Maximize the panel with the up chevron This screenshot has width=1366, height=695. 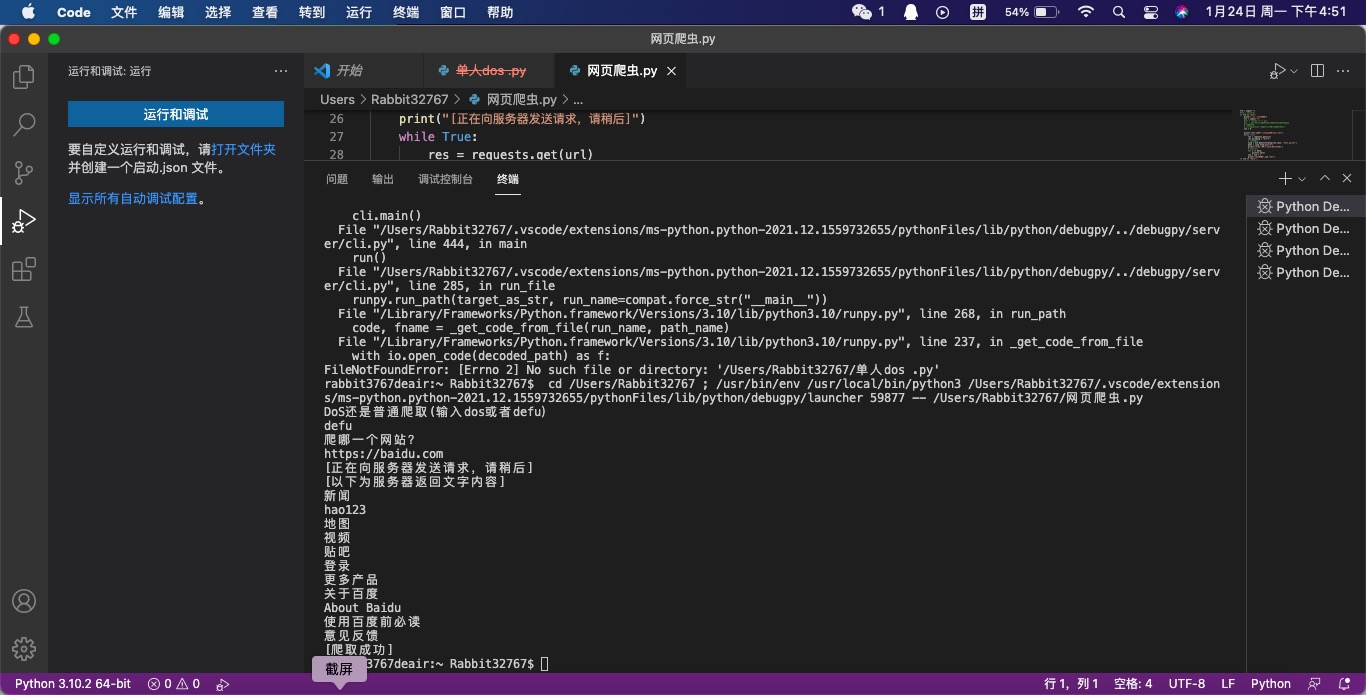point(1325,178)
